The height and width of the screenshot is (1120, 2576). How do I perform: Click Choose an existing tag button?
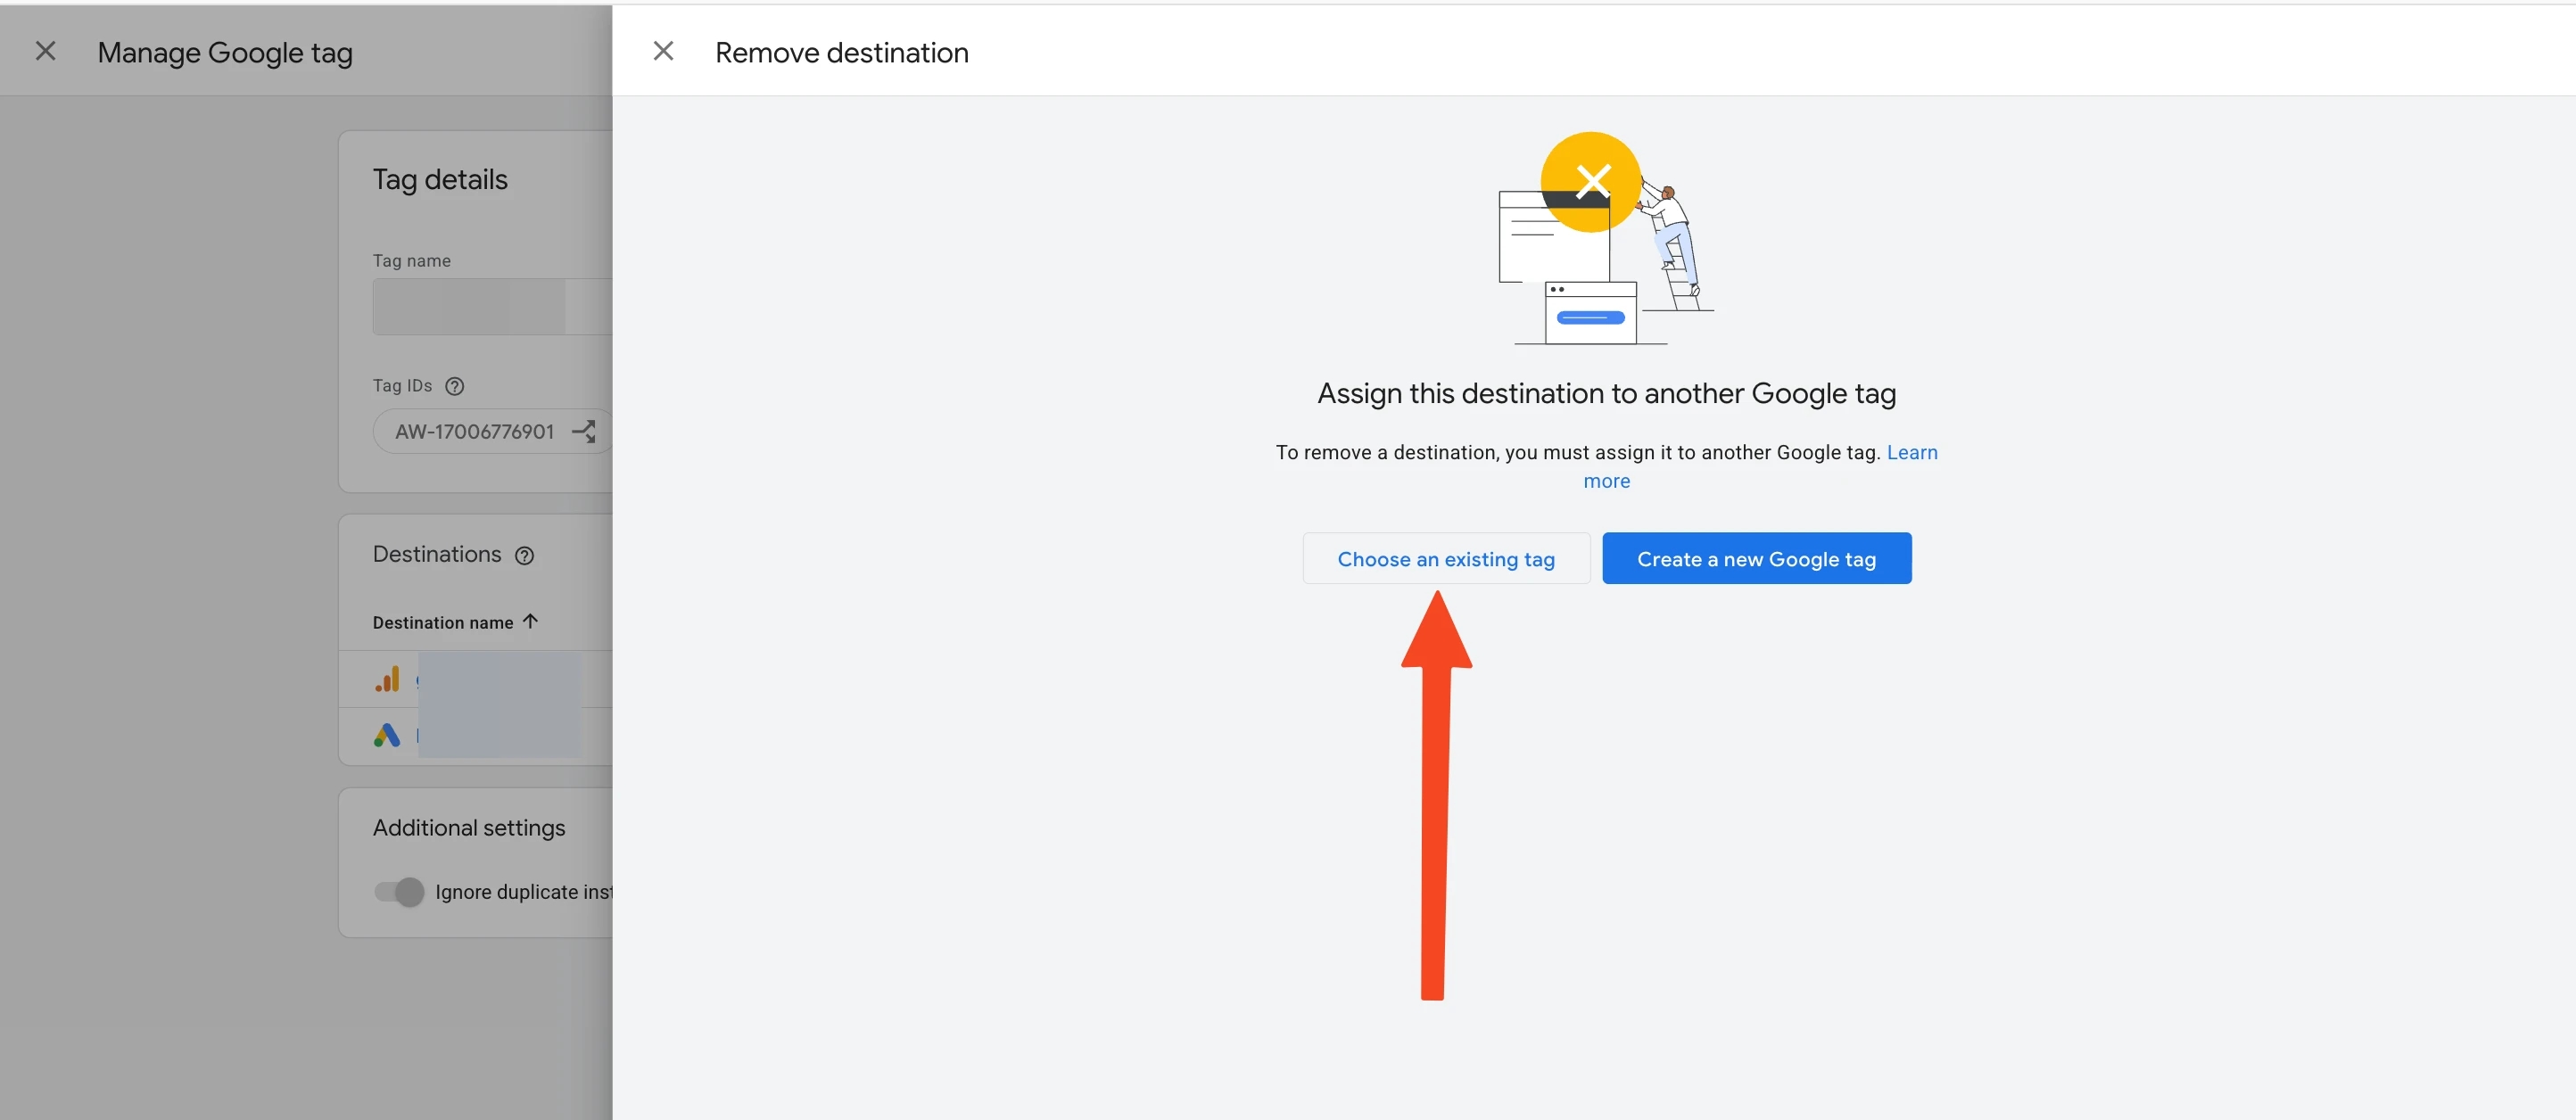click(1446, 558)
